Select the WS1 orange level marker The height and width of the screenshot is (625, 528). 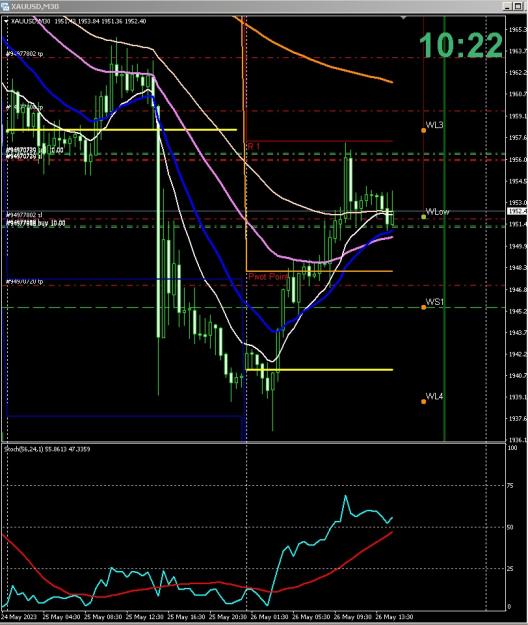[x=424, y=307]
